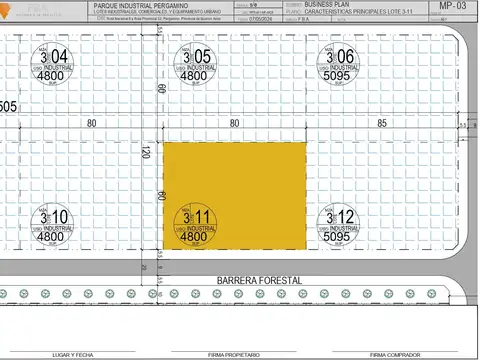Click lot marker circle 3 06
The image size is (480, 360).
click(x=338, y=64)
